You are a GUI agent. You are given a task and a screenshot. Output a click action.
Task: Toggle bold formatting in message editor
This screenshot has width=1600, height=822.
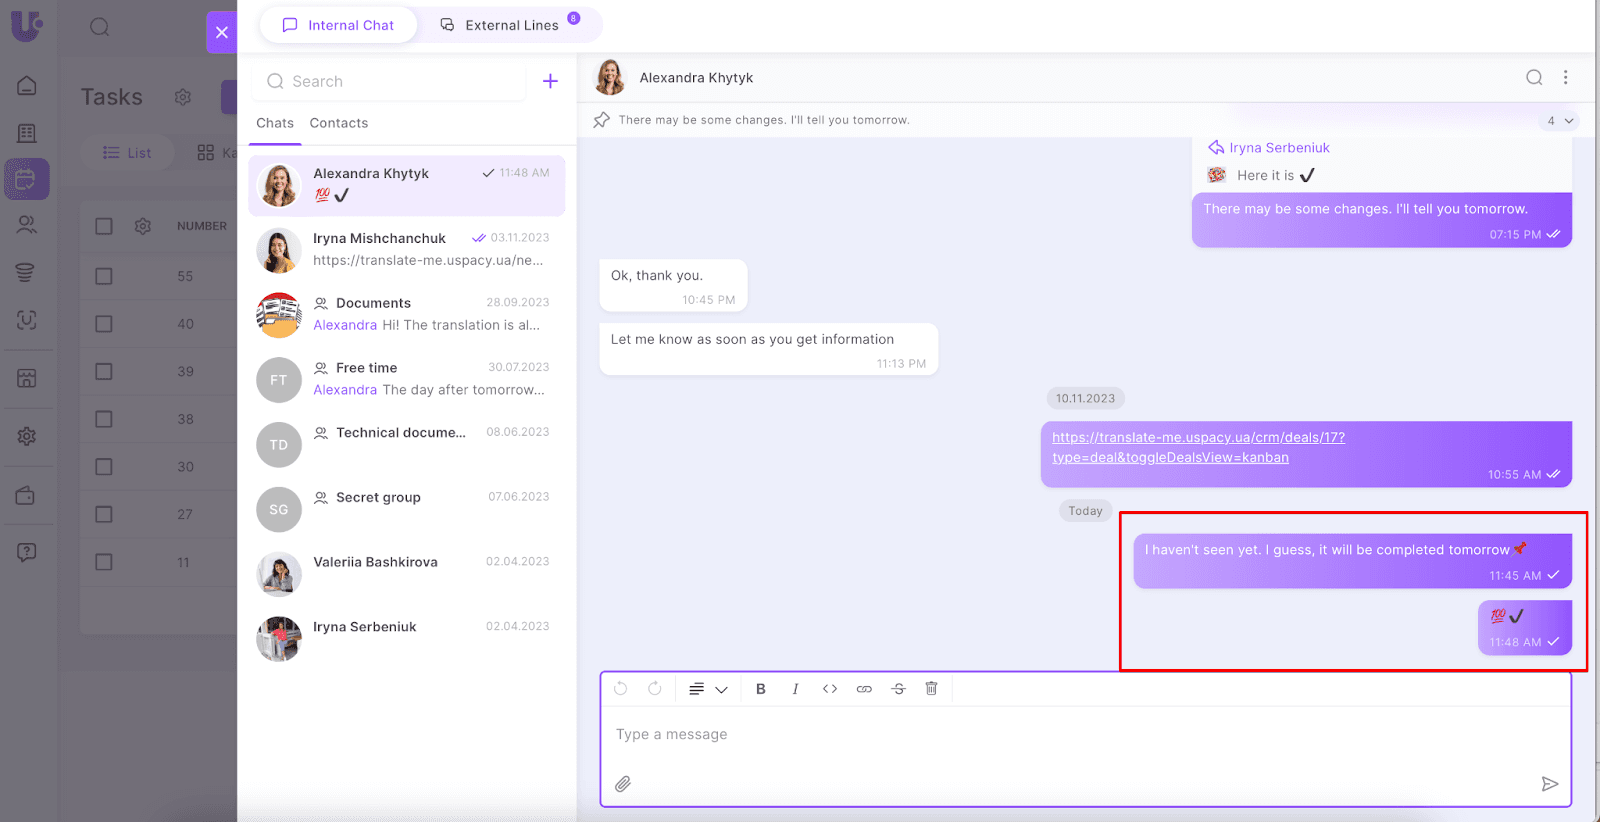[760, 689]
